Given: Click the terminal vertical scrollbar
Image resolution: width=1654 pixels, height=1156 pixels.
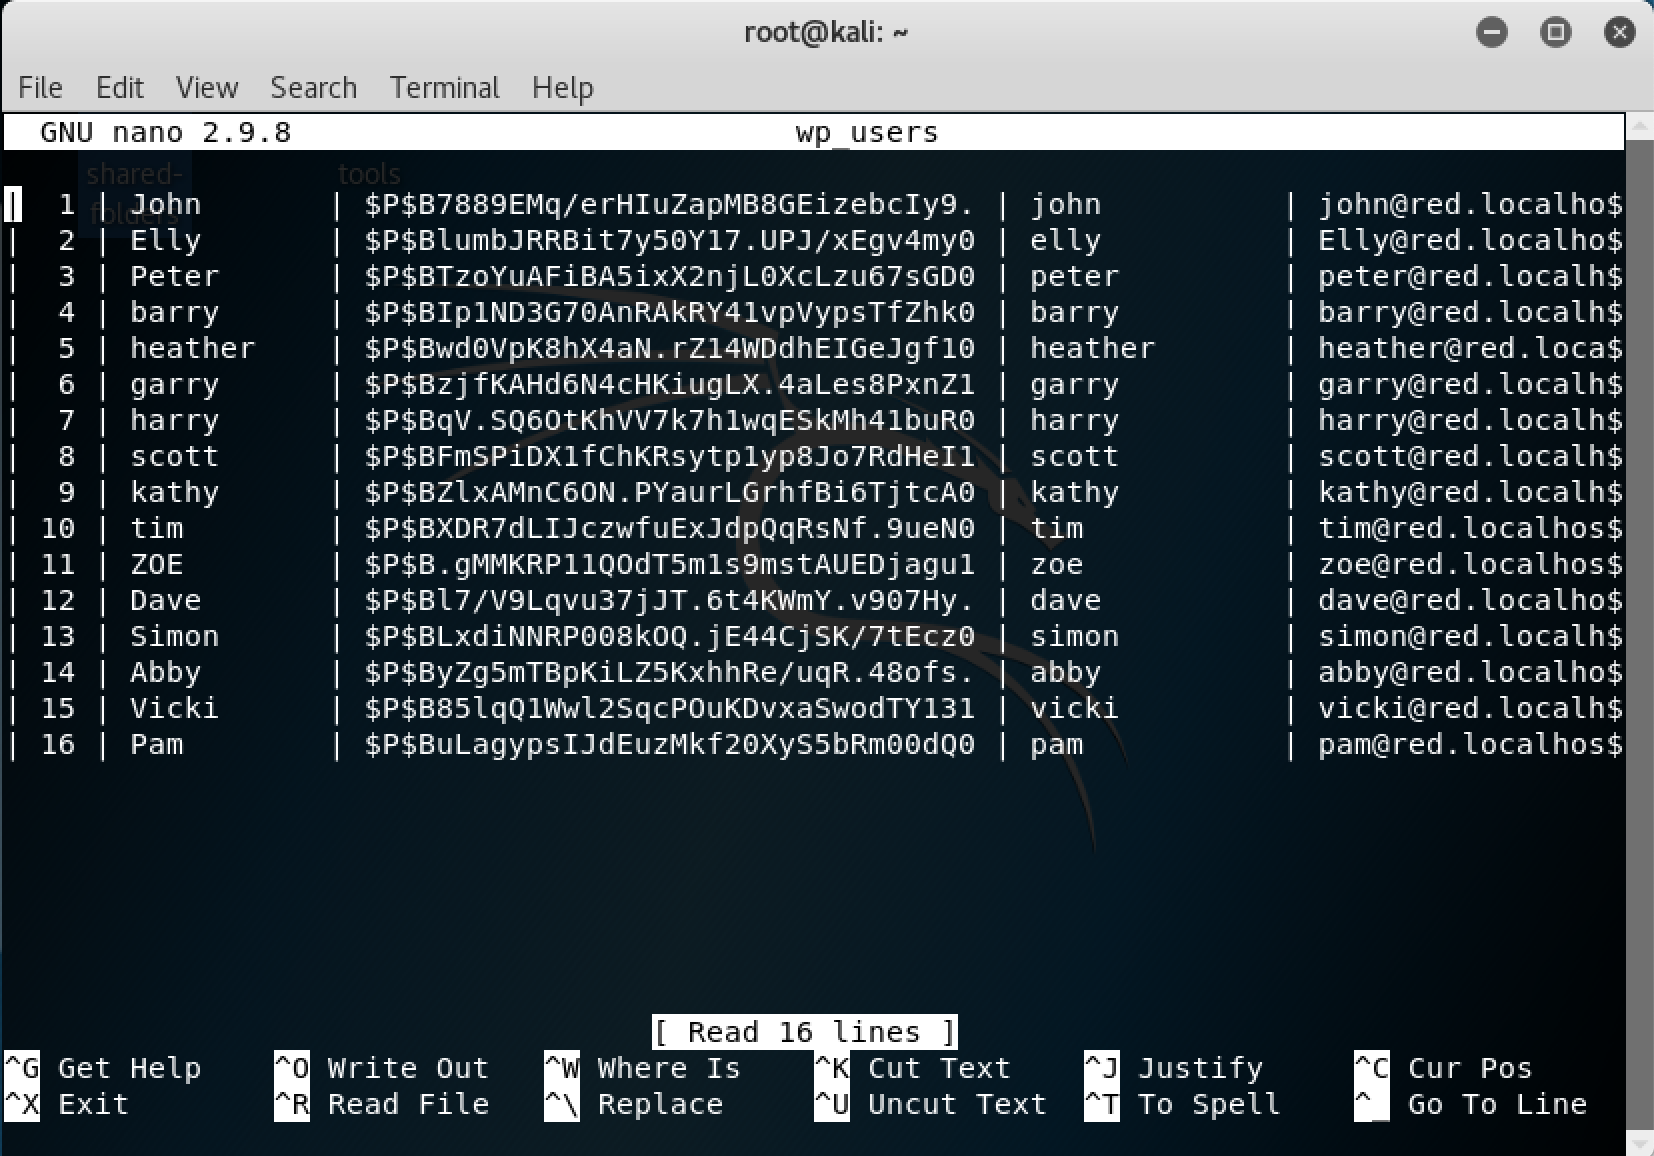Looking at the screenshot, I should click(x=1639, y=634).
